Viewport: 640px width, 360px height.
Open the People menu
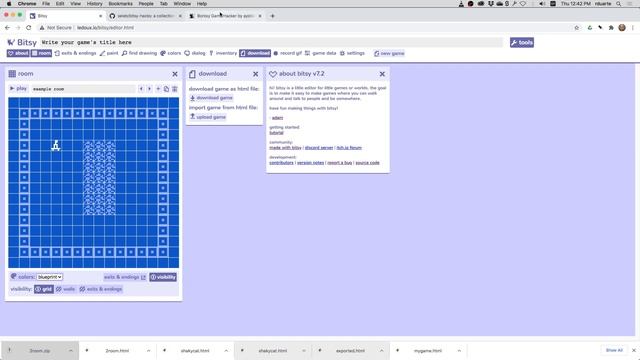[146, 4]
